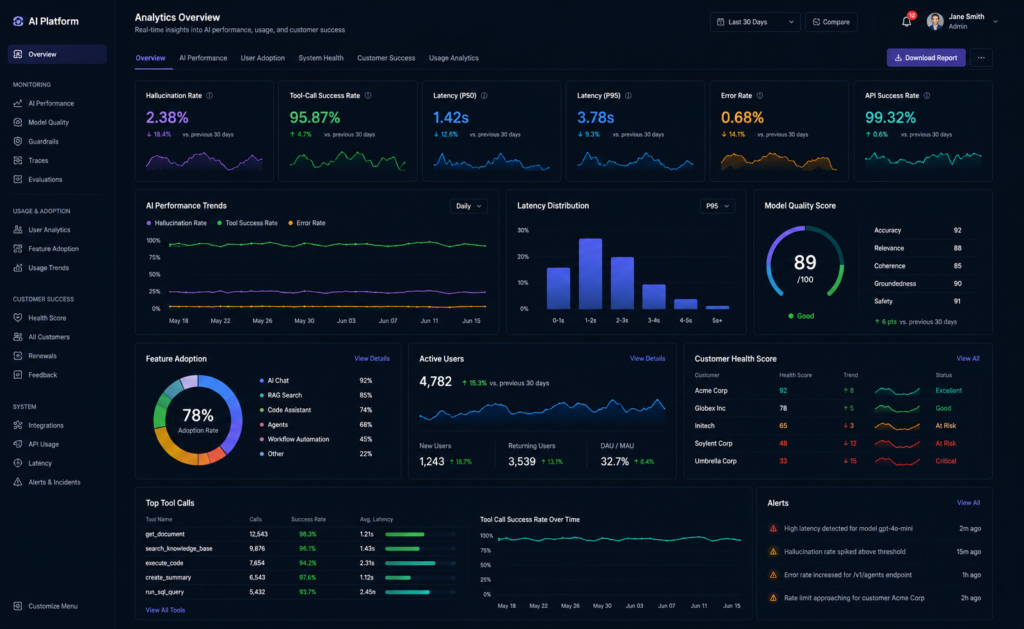
Task: Click info icon next to API Success Rate
Action: click(x=927, y=95)
